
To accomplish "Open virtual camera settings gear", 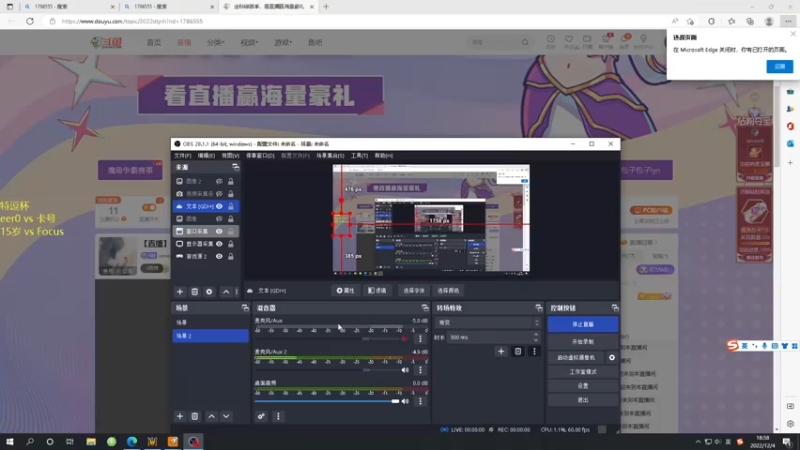I will (612, 358).
